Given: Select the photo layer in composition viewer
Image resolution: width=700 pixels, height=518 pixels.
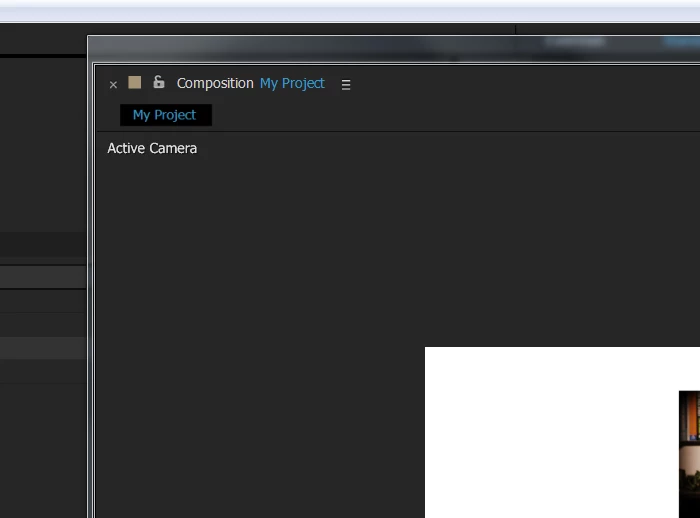Looking at the screenshot, I should pos(689,454).
